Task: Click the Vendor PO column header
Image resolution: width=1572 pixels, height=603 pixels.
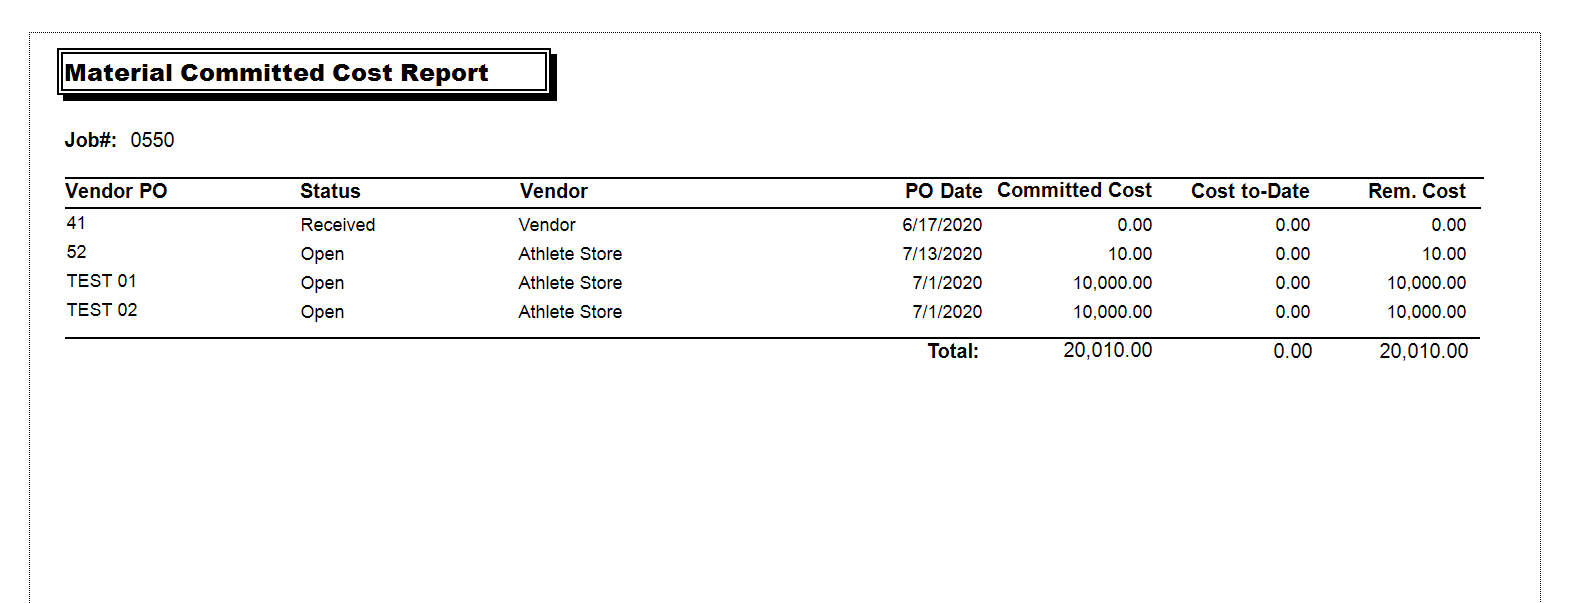Action: pos(116,191)
